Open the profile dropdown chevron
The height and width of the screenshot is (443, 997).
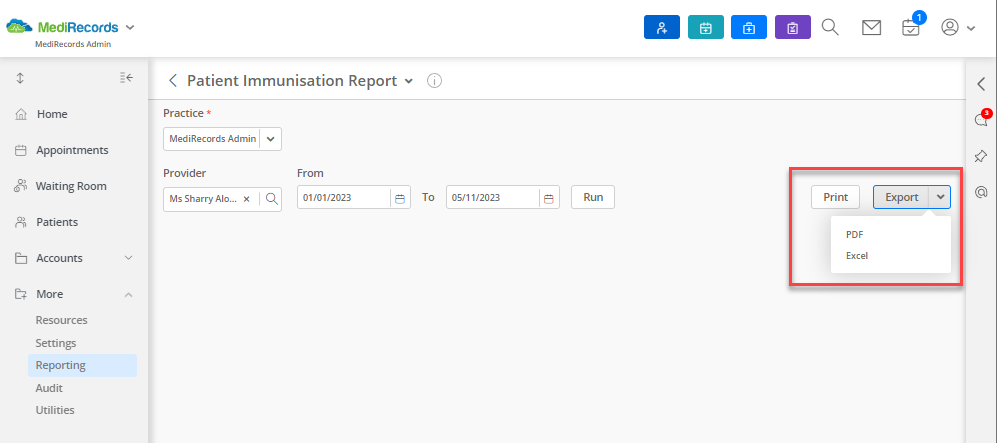click(x=971, y=28)
